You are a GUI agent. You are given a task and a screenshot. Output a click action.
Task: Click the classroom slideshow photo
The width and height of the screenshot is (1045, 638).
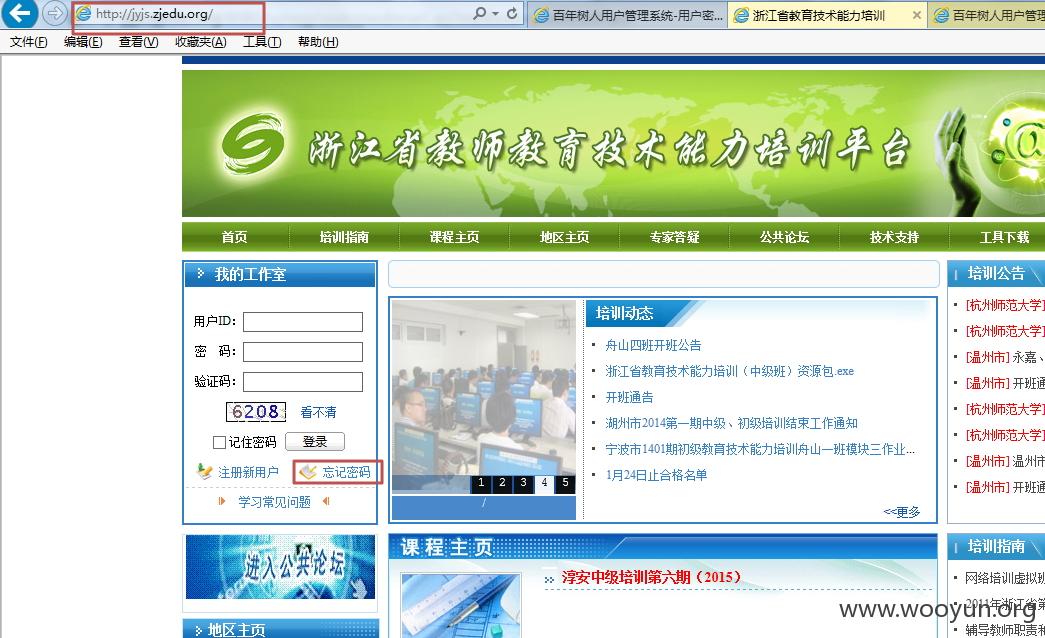click(484, 387)
